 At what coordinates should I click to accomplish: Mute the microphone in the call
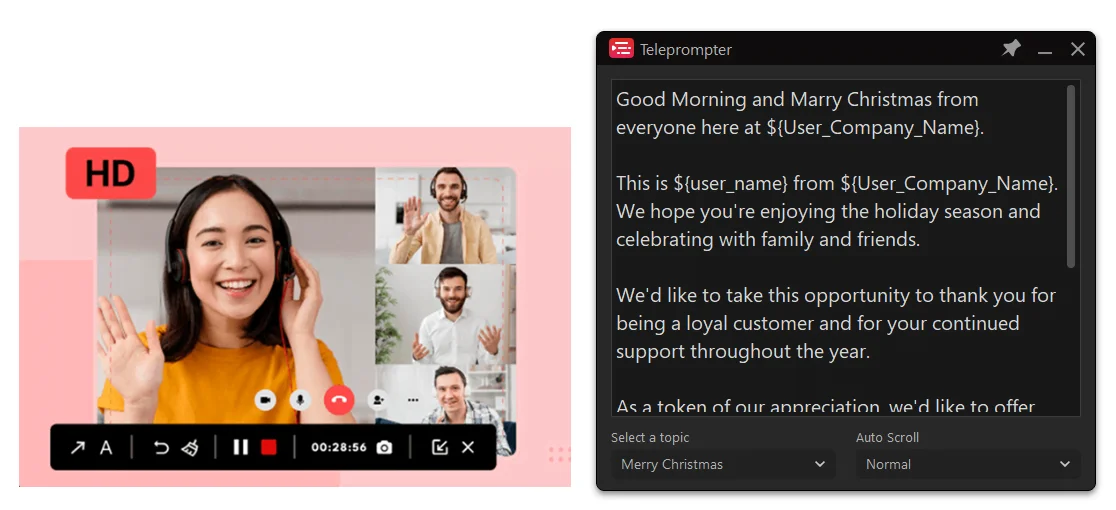[299, 400]
